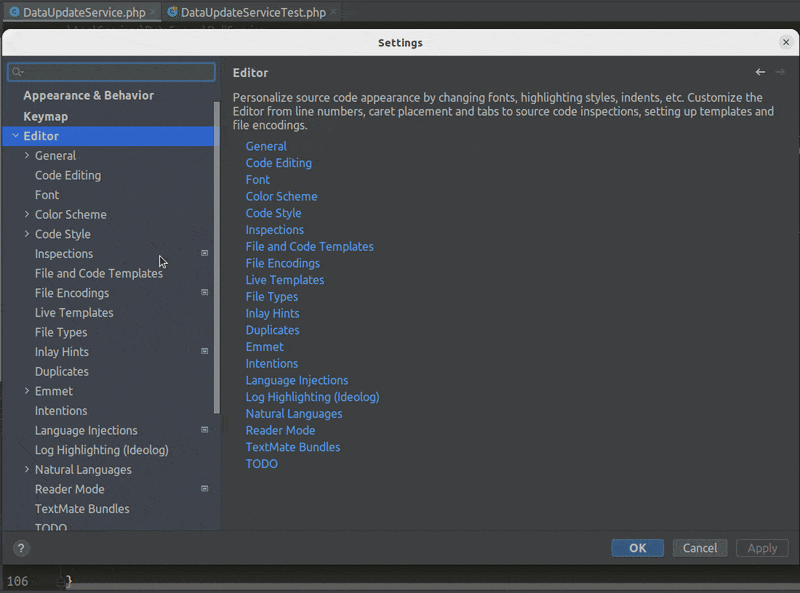This screenshot has height=593, width=800.
Task: Switch to the DataUpdateService.php tab
Action: (x=82, y=12)
